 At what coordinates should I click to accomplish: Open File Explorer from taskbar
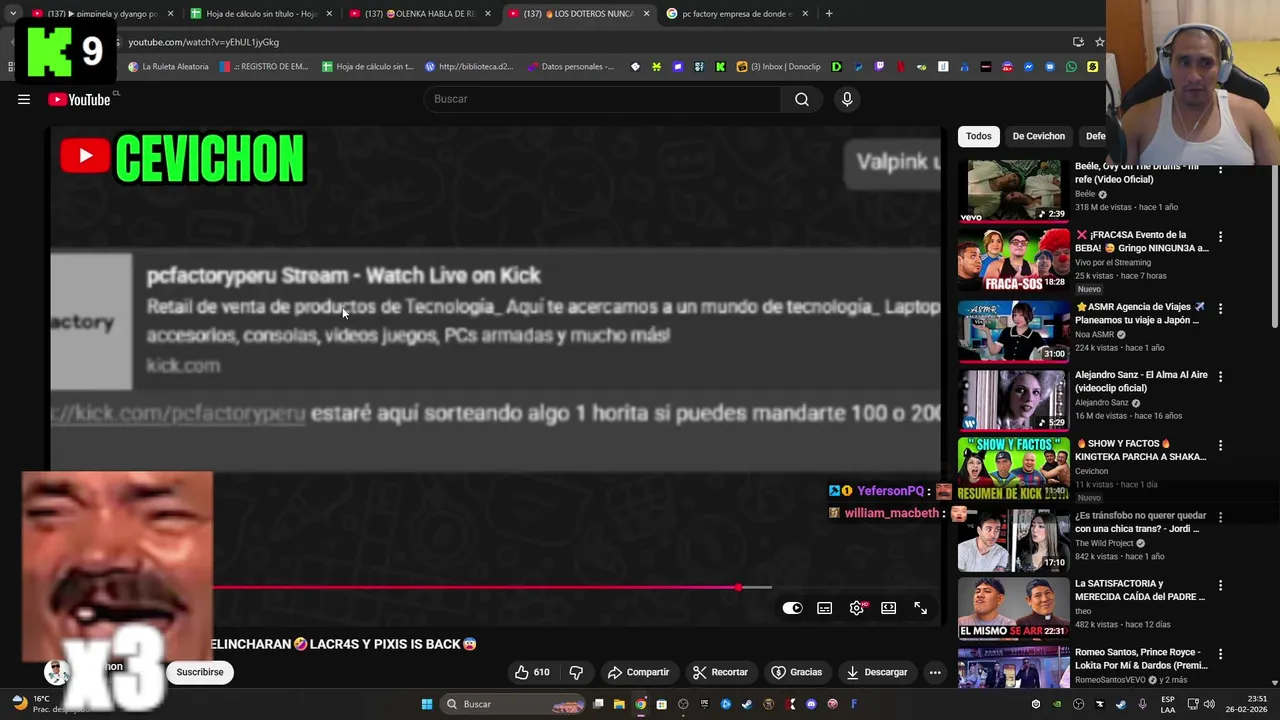(x=619, y=704)
